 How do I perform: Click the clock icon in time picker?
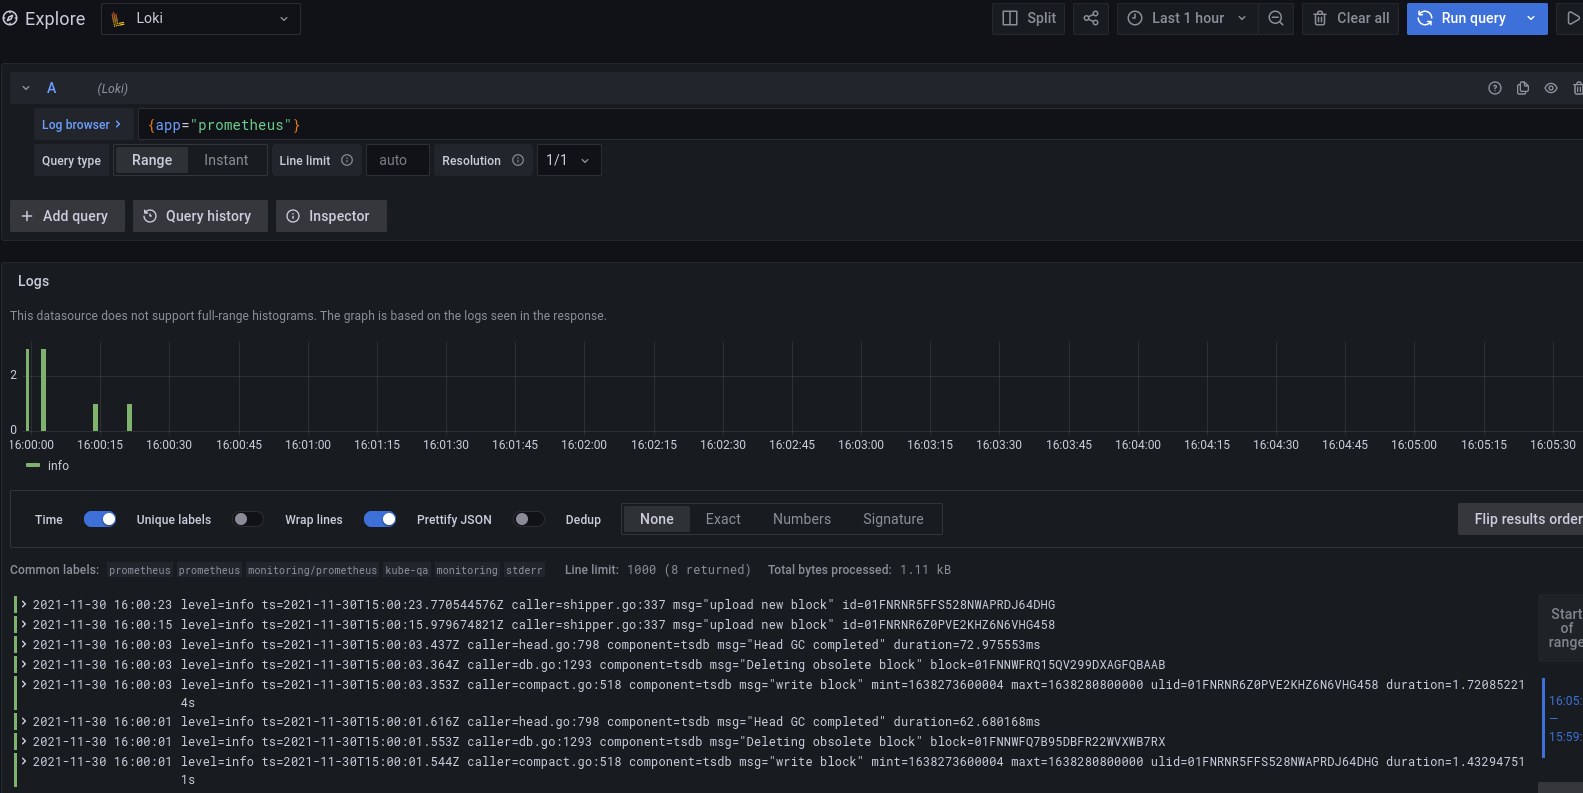(x=1135, y=18)
